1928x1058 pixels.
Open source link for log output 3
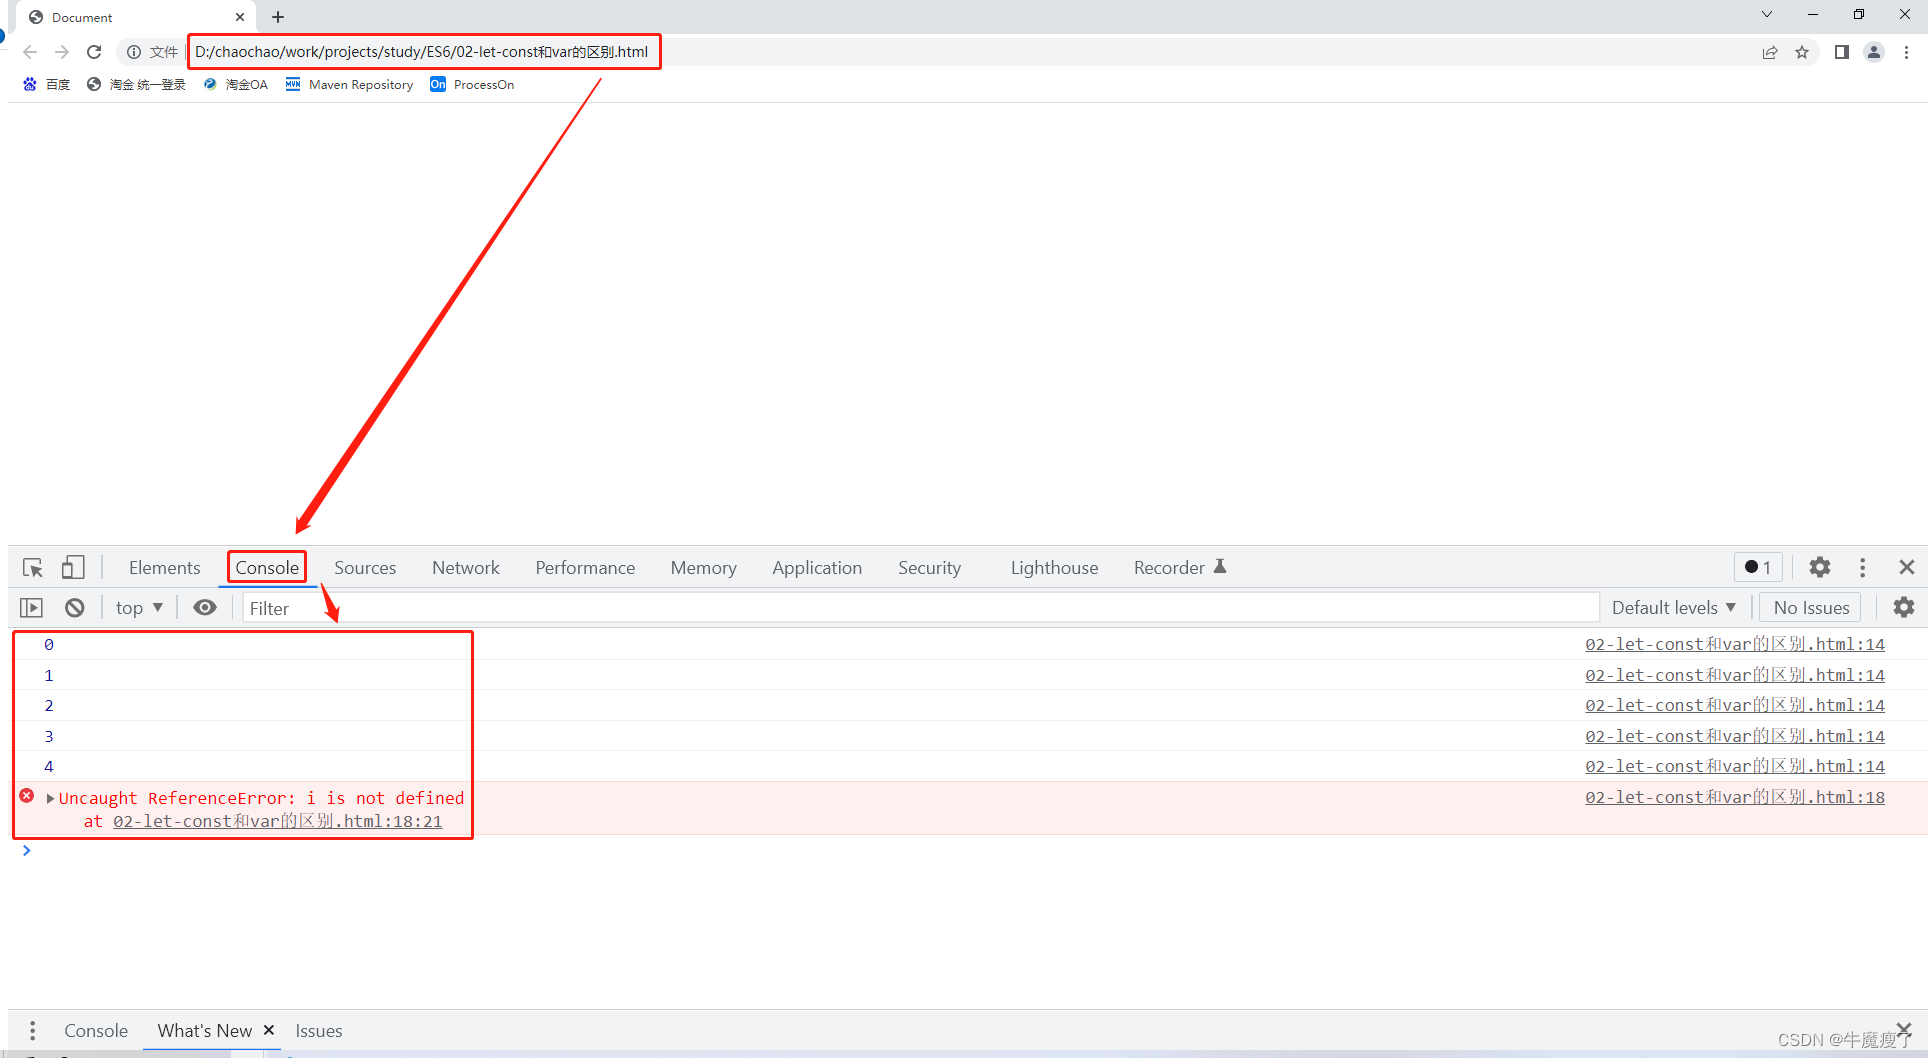coord(1734,737)
